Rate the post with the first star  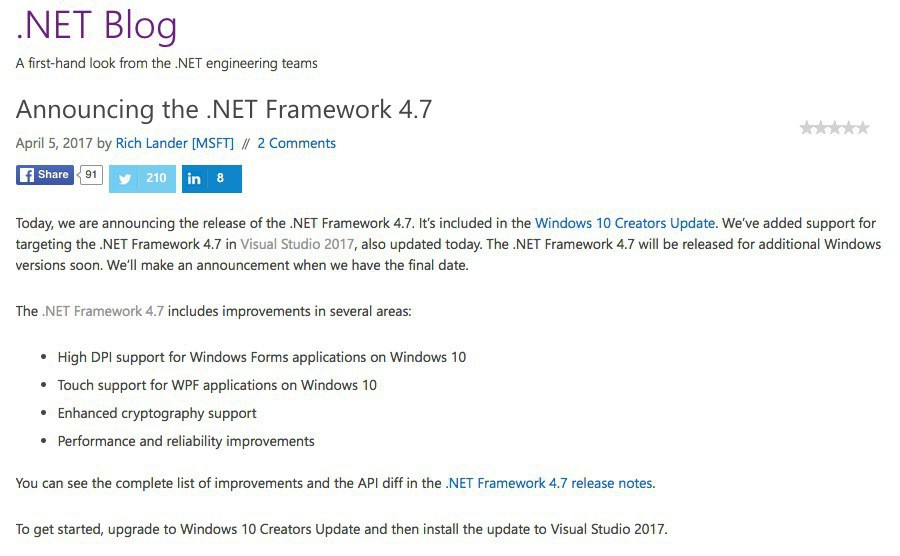point(806,128)
